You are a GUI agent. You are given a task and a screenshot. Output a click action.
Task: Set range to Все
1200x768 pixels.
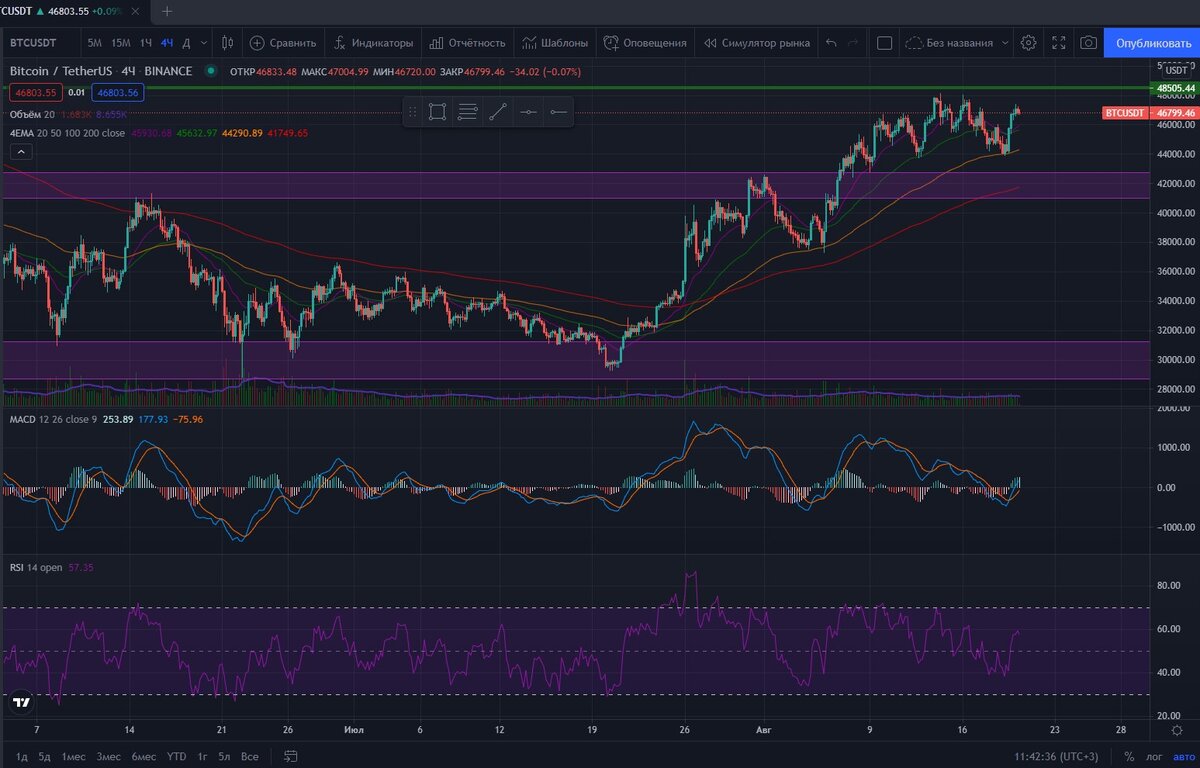pos(250,756)
